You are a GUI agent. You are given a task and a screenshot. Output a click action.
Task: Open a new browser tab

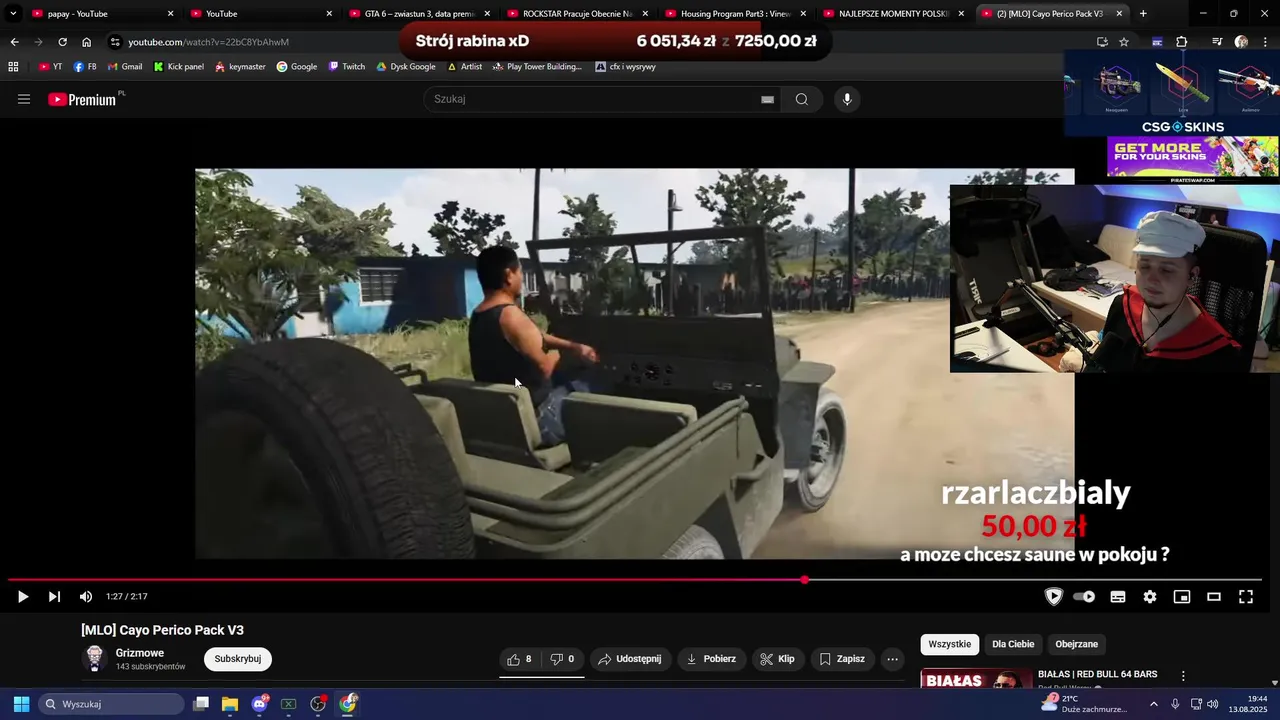(1143, 14)
